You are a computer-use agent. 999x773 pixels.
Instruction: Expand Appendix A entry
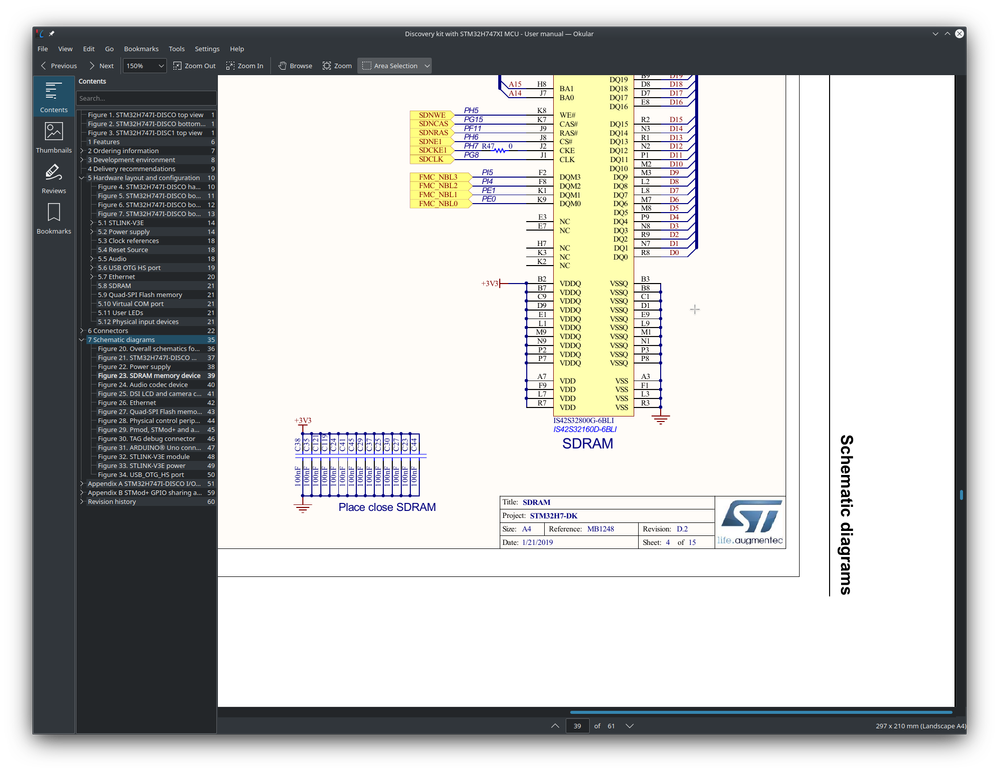(82, 484)
